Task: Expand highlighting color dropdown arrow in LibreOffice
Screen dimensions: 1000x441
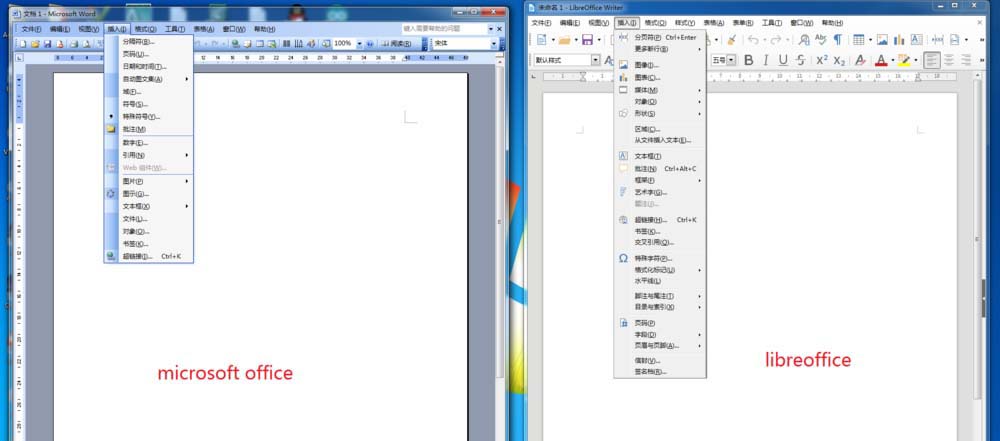Action: tap(915, 60)
